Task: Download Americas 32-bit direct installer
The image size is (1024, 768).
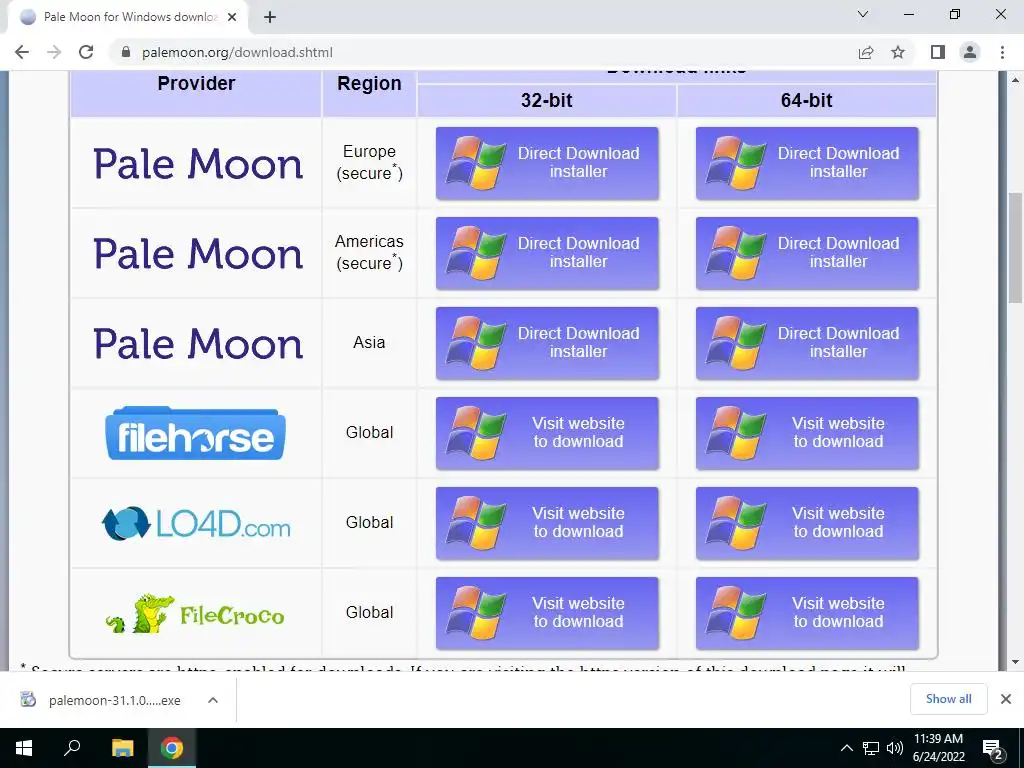Action: (547, 253)
